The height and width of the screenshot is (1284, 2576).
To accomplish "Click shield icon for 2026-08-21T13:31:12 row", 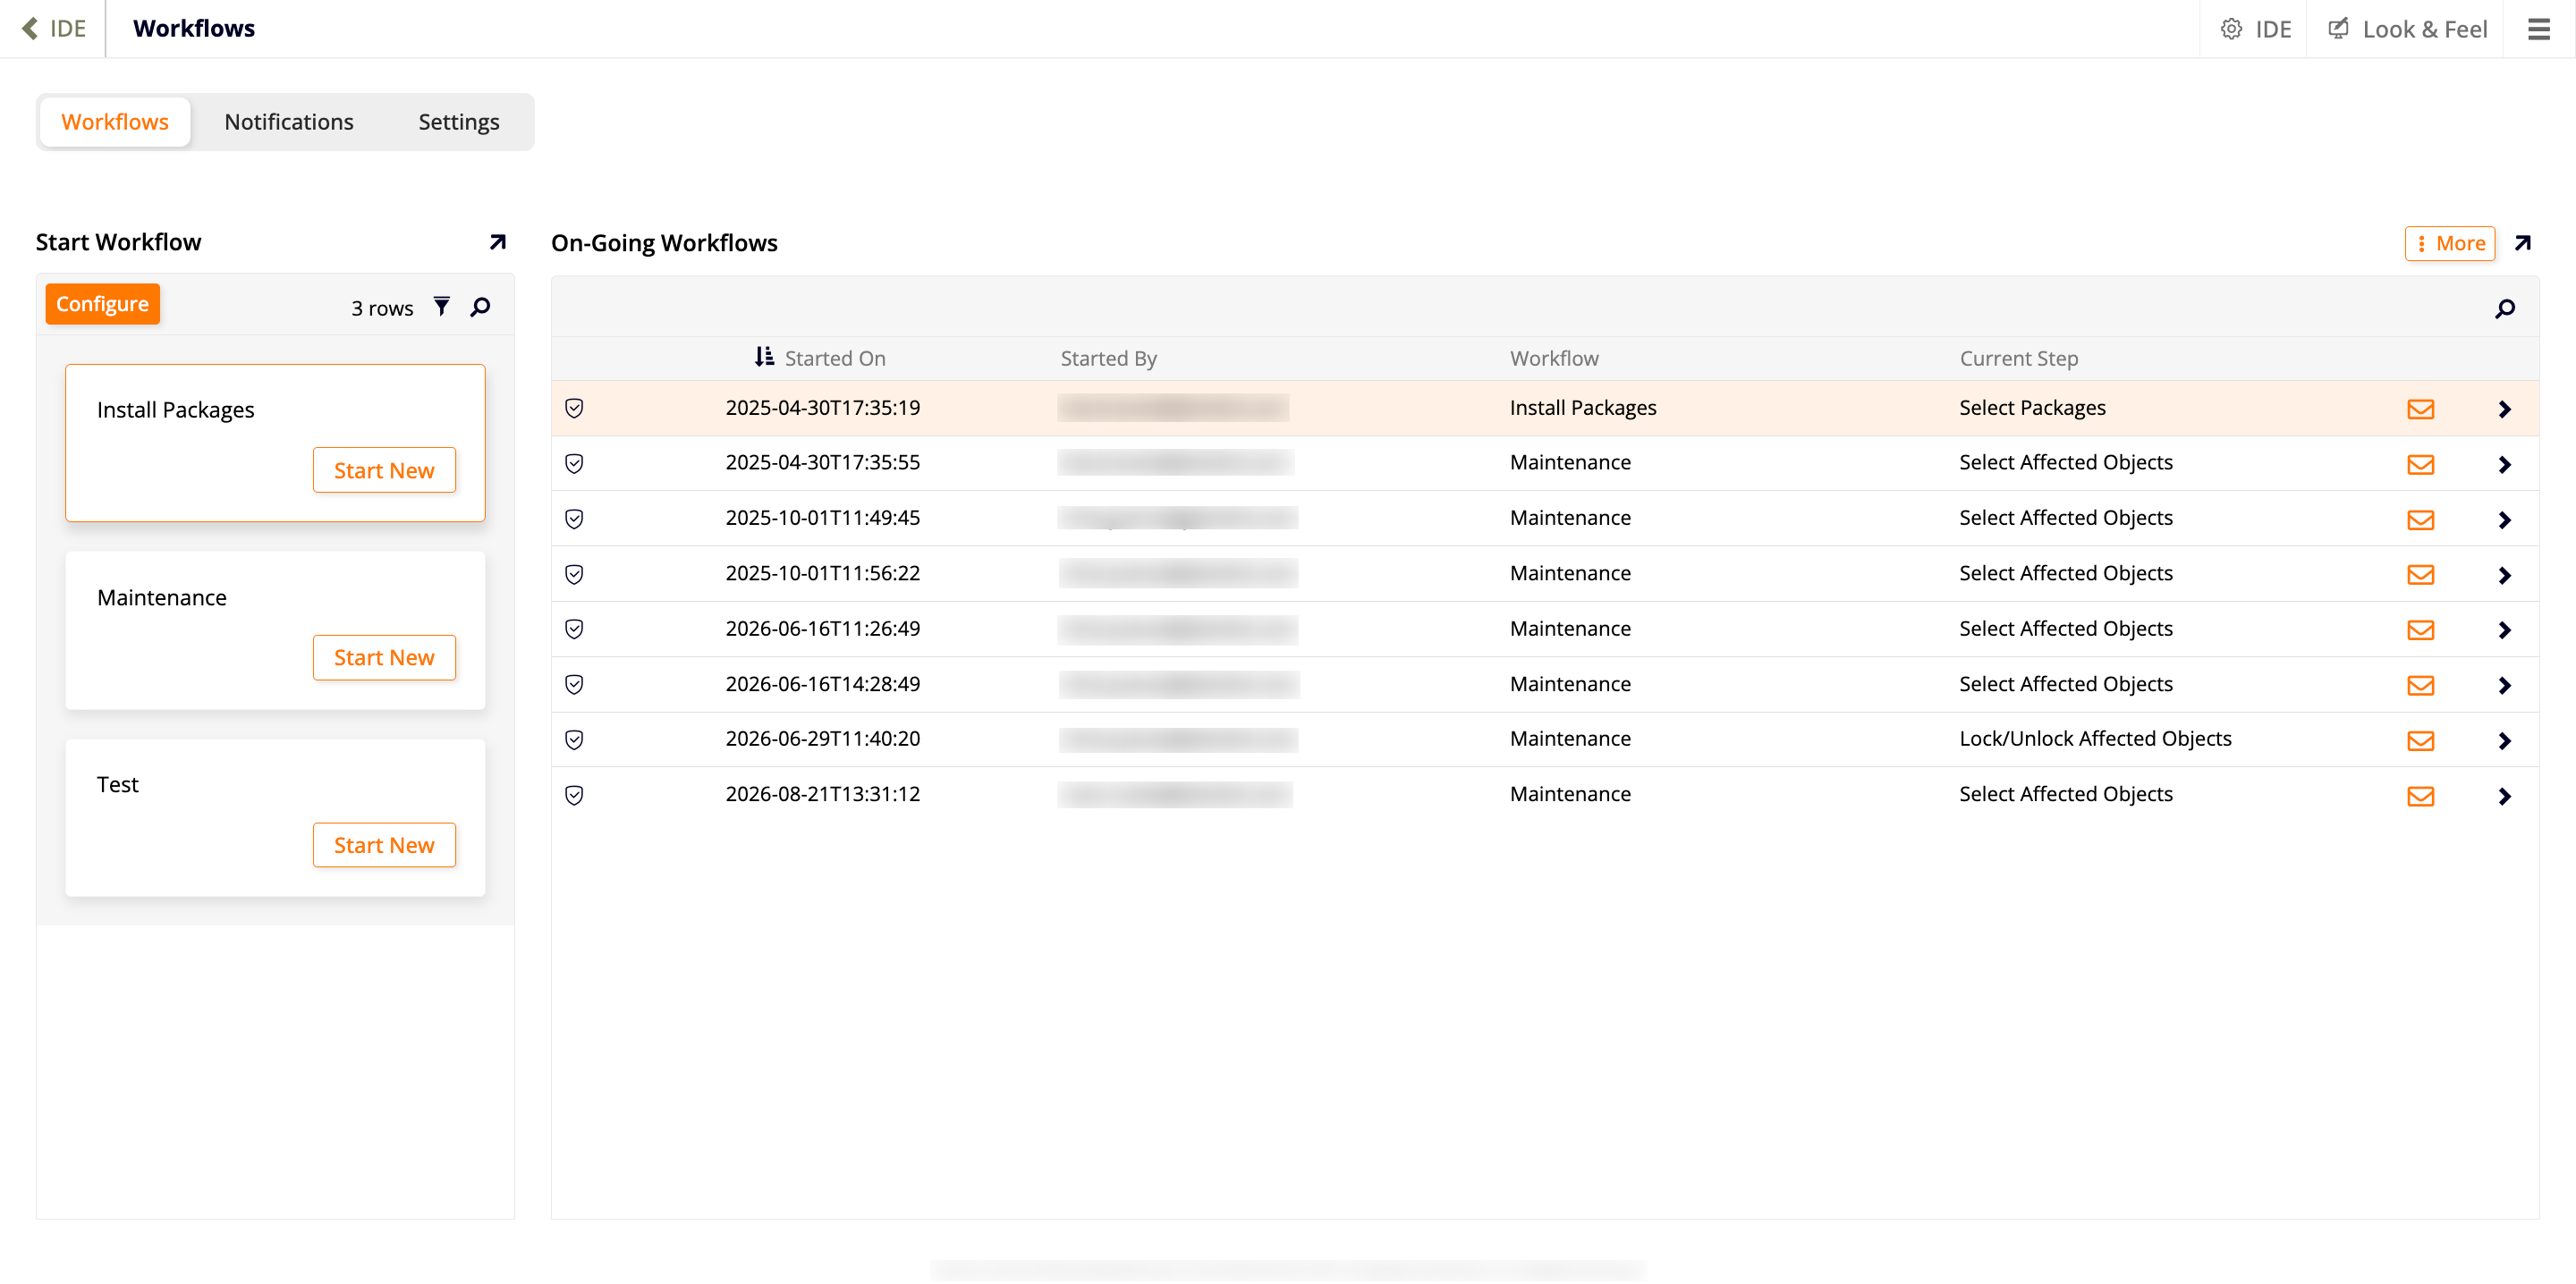I will (x=574, y=795).
